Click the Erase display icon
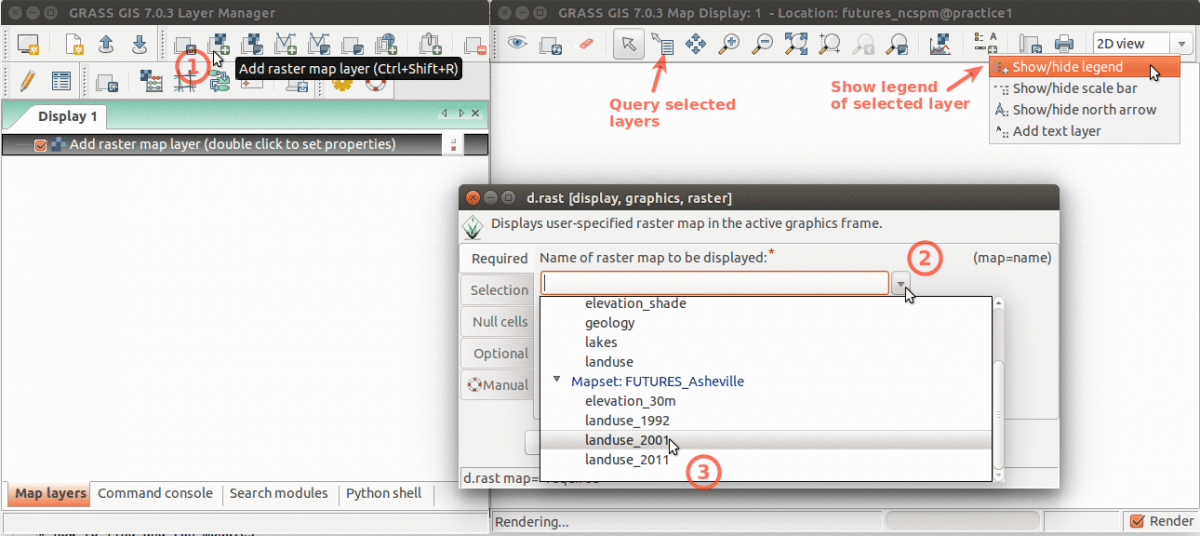Screen dimensions: 1200x536 coord(585,44)
